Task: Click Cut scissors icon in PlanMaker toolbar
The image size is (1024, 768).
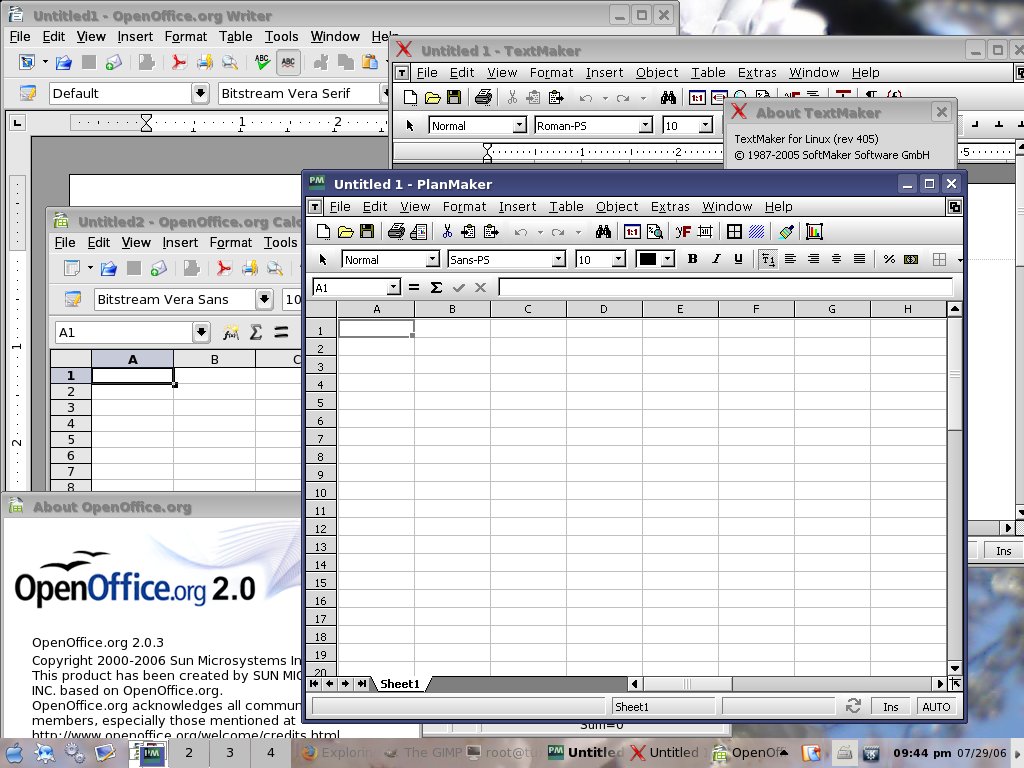Action: 447,231
